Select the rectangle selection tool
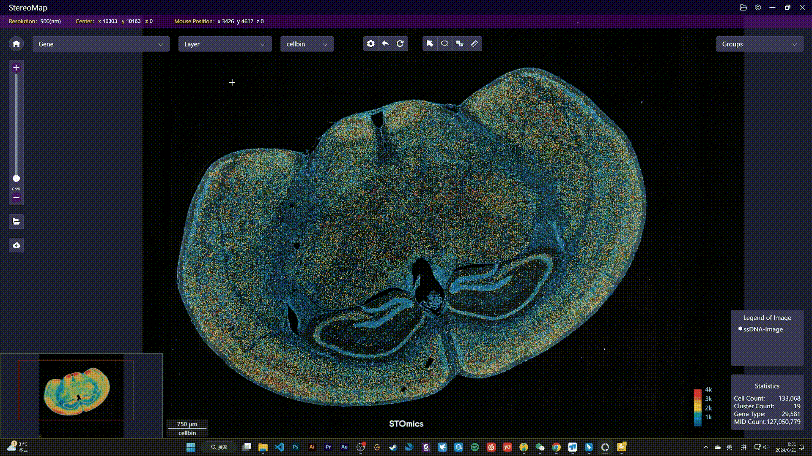Viewport: 812px width, 456px height. (459, 44)
